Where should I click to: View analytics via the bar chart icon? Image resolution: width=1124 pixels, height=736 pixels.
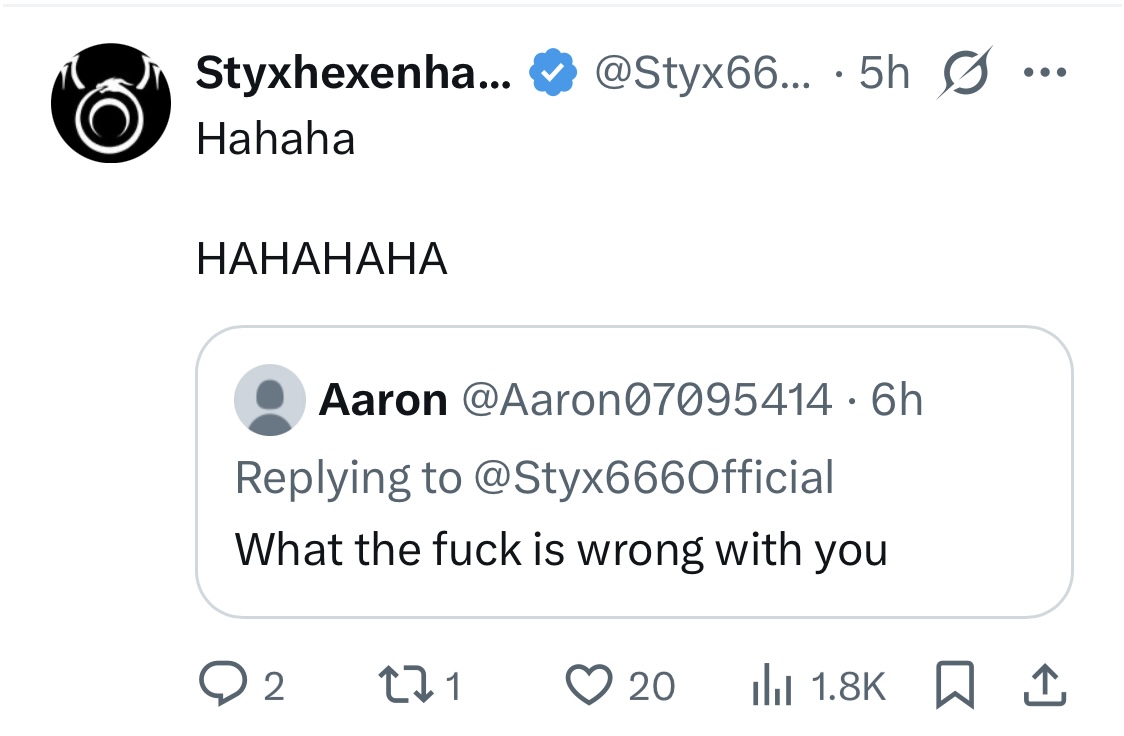point(772,685)
